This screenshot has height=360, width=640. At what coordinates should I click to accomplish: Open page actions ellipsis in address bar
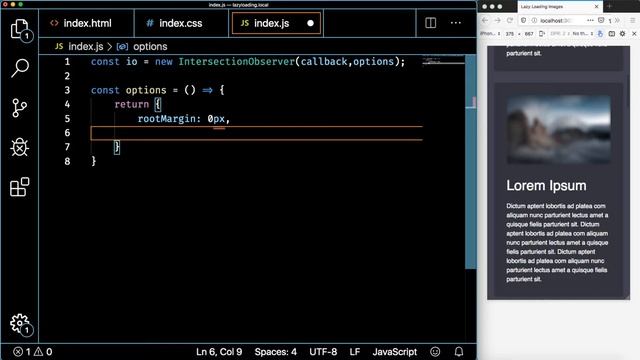point(590,20)
